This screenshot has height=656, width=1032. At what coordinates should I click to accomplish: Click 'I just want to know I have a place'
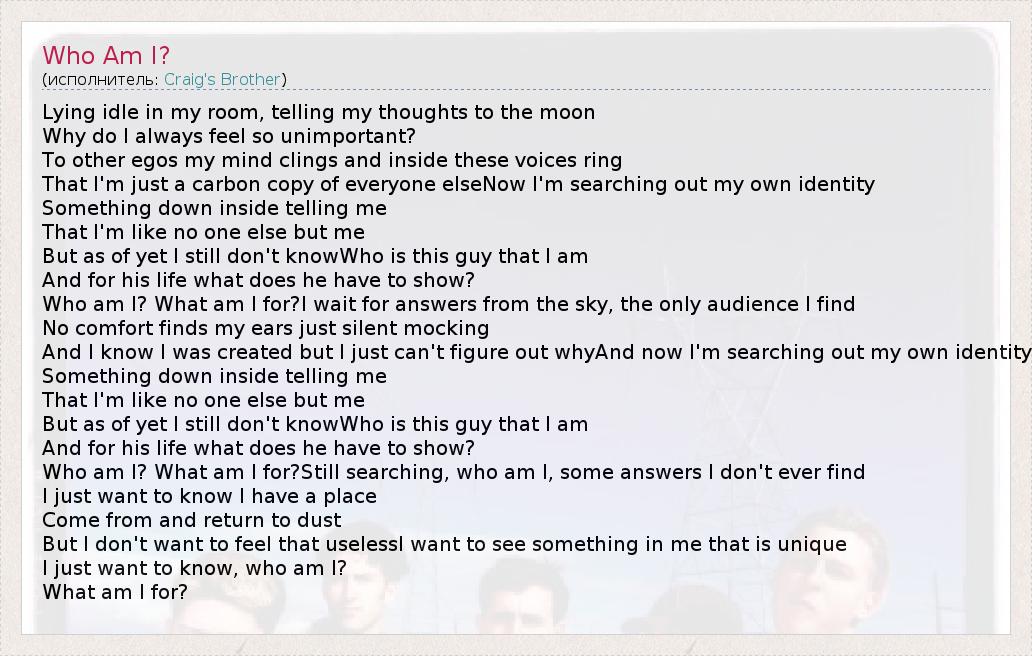click(209, 496)
